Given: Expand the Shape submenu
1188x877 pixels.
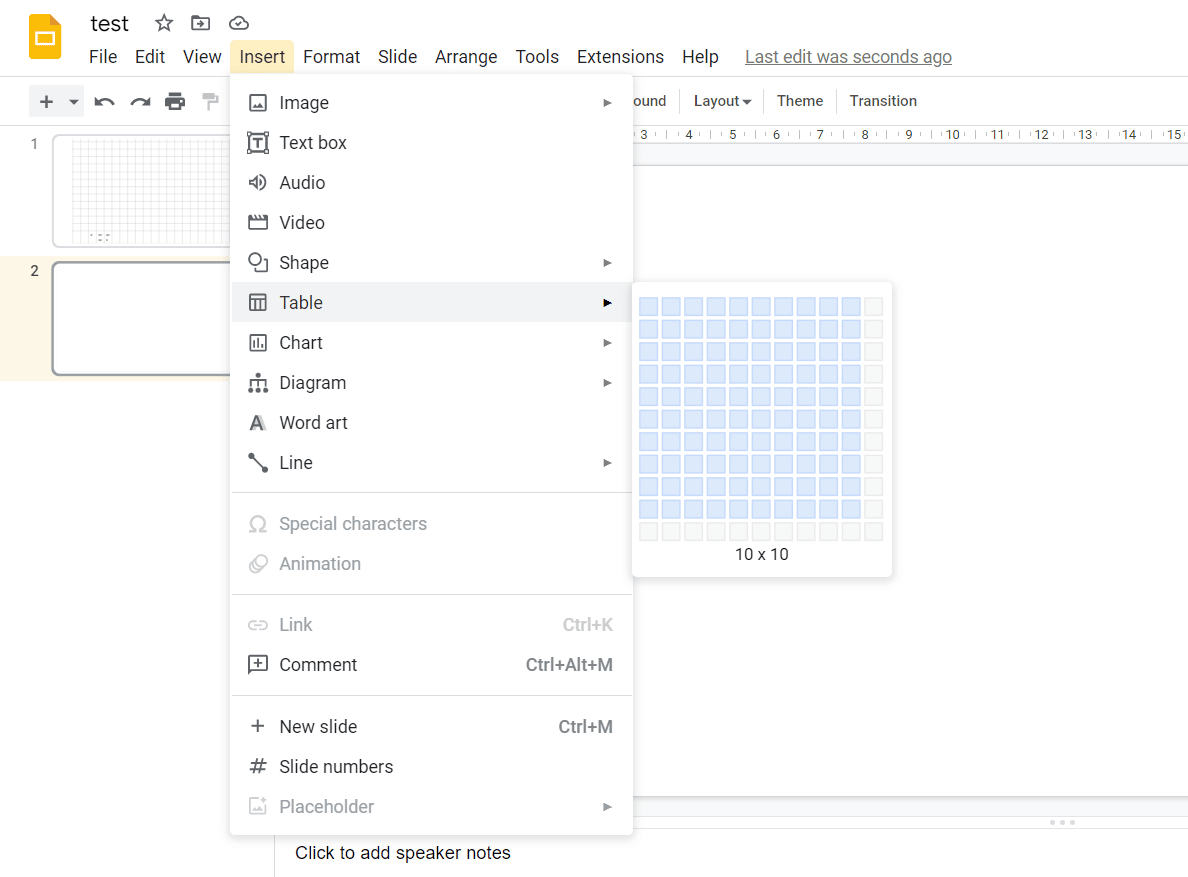Looking at the screenshot, I should (x=432, y=263).
